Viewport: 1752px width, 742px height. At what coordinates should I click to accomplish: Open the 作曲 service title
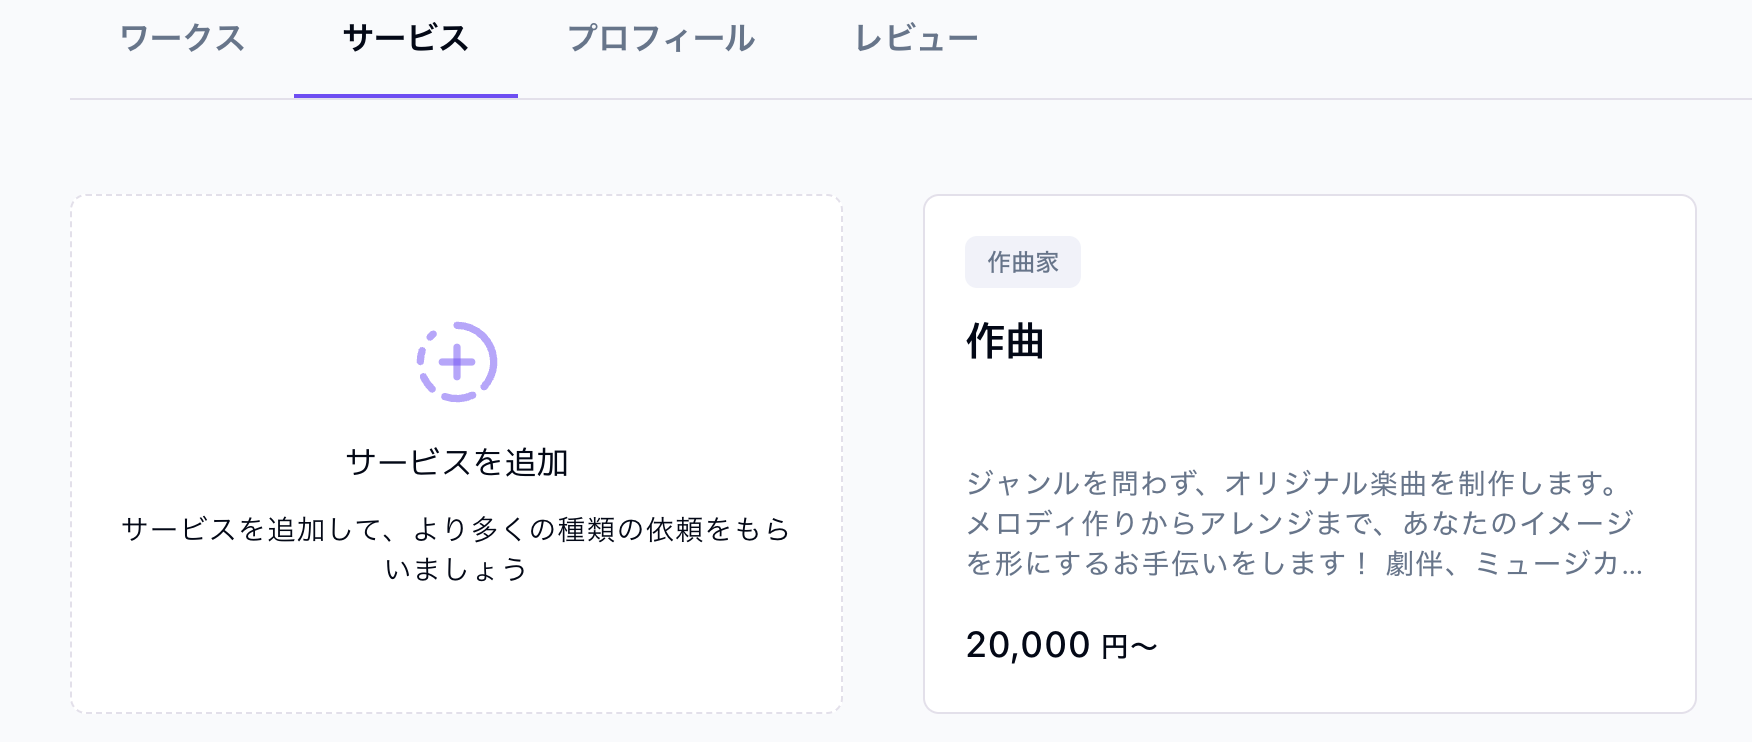[1005, 341]
